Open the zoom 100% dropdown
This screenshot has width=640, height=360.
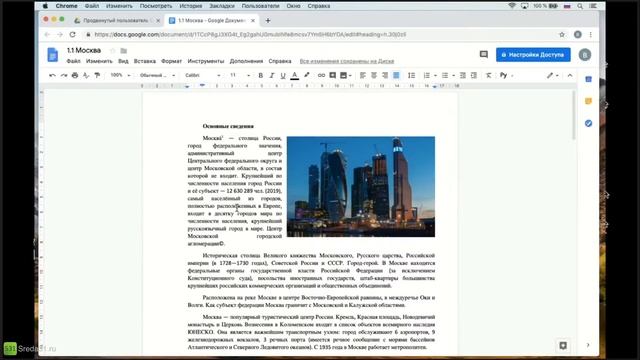coord(120,76)
